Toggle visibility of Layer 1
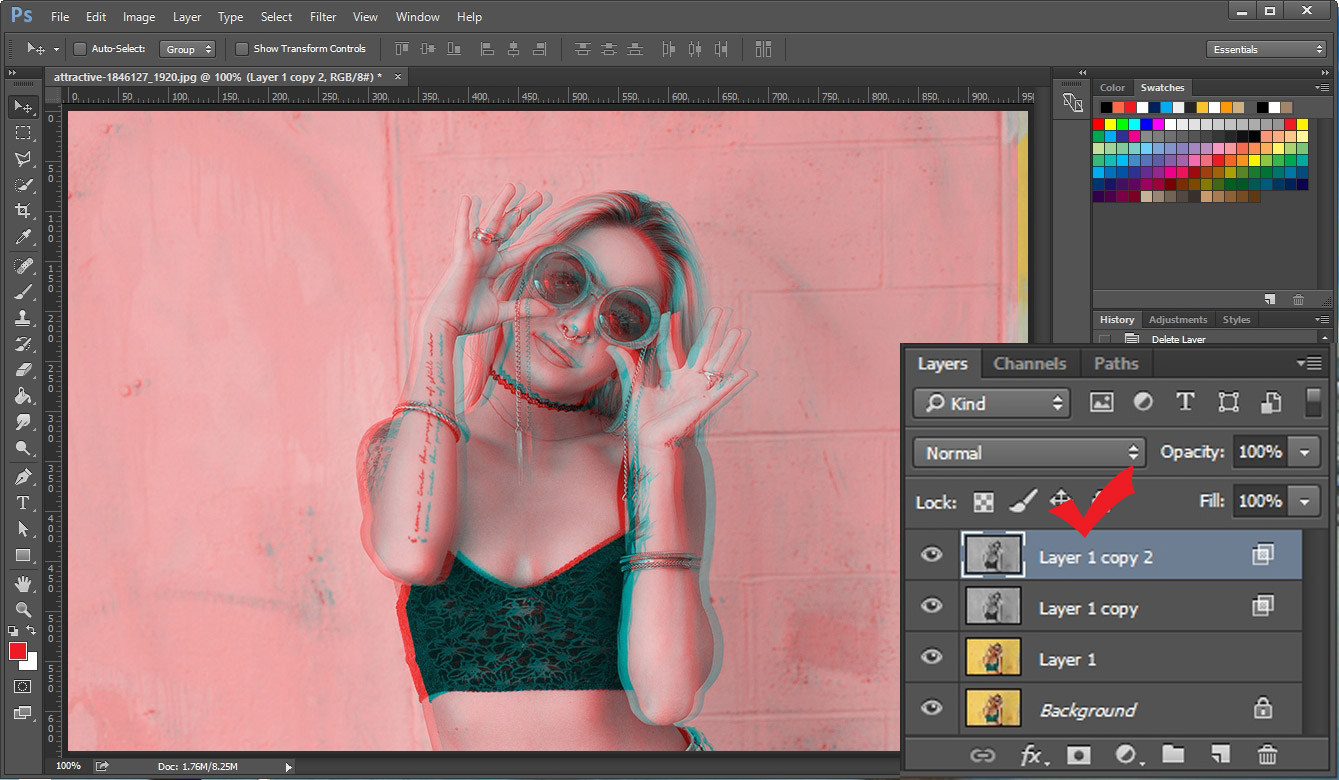The image size is (1339, 780). (931, 656)
